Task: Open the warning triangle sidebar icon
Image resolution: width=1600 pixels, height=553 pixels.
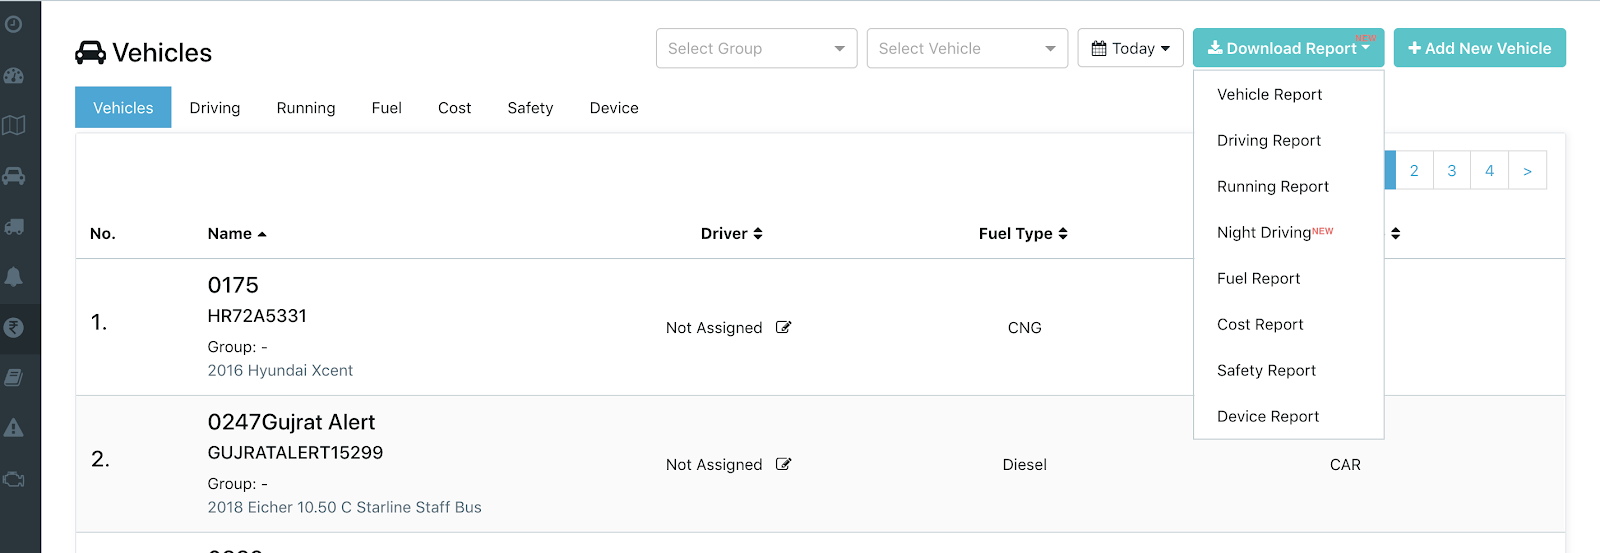Action: click(x=14, y=428)
